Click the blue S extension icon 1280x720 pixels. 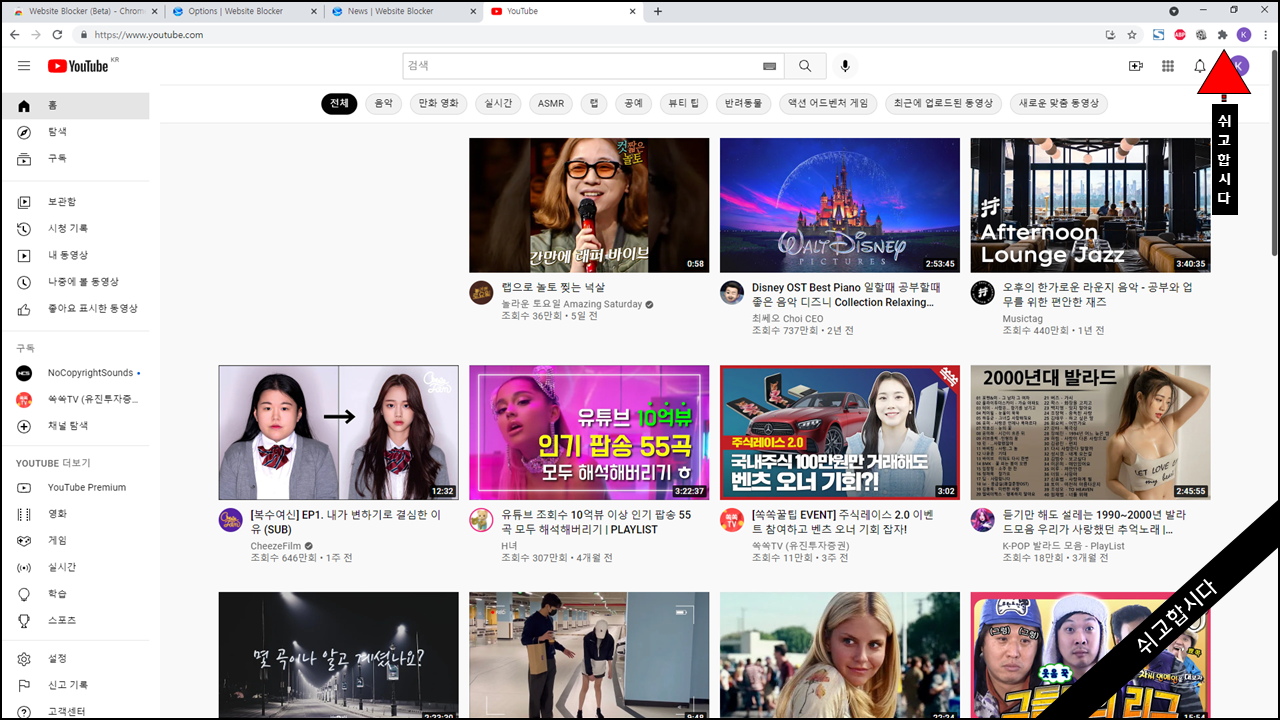1158,34
